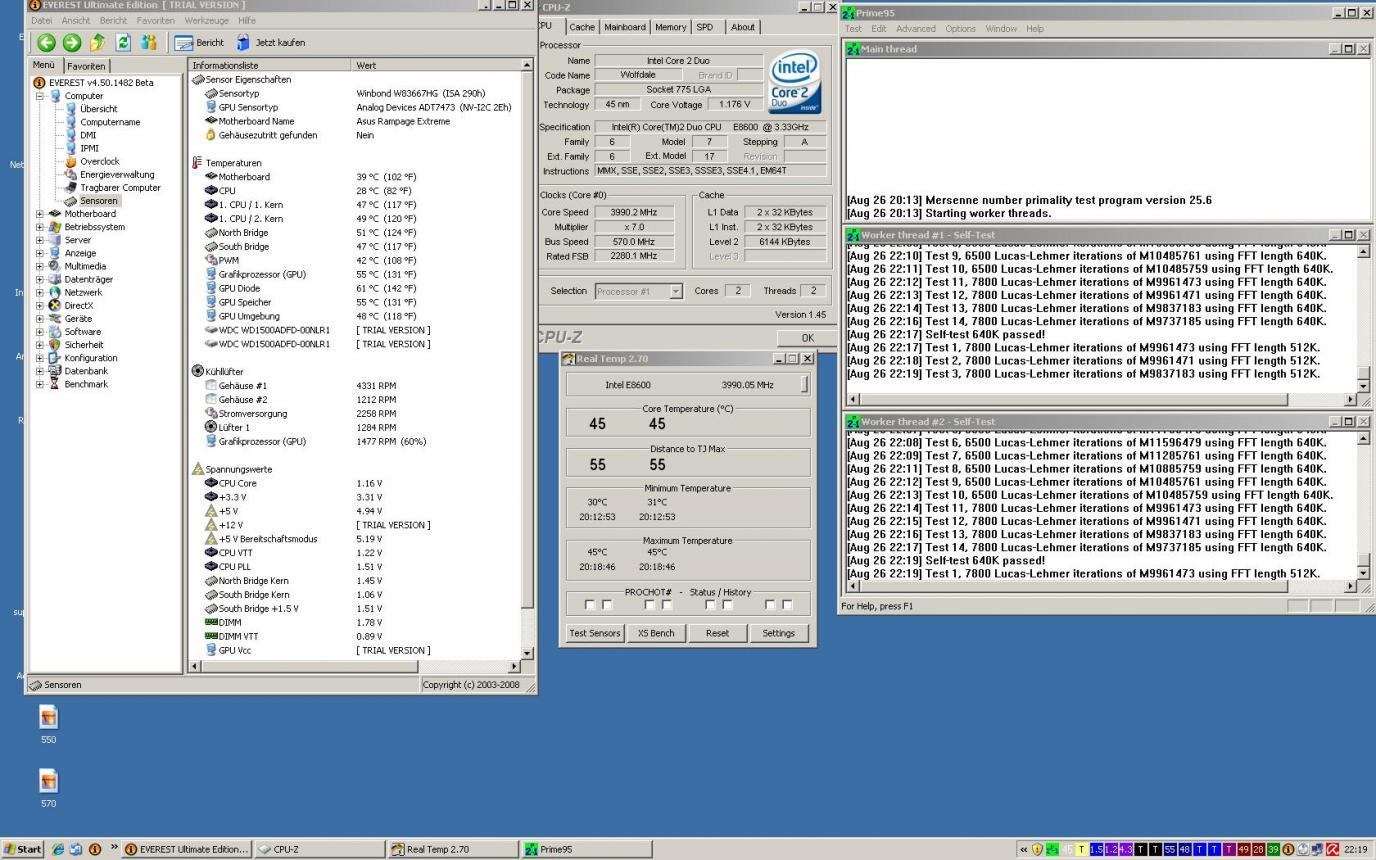Click the Kühllüfter fan section icon

click(197, 371)
